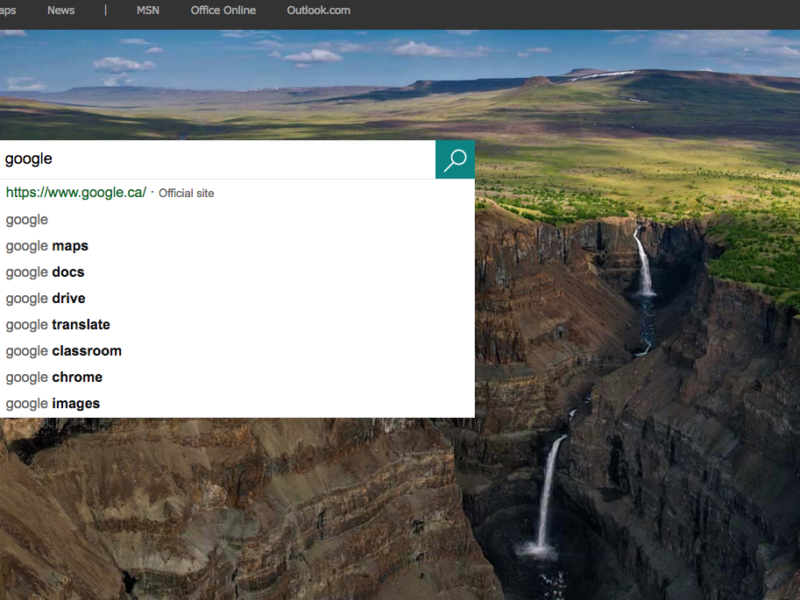Viewport: 800px width, 600px height.
Task: Open News in the top bar
Action: click(61, 10)
